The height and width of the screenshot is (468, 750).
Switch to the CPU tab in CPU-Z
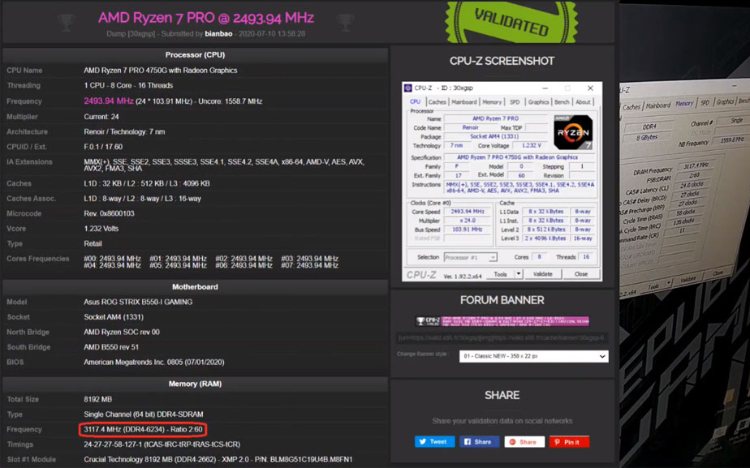(x=415, y=102)
